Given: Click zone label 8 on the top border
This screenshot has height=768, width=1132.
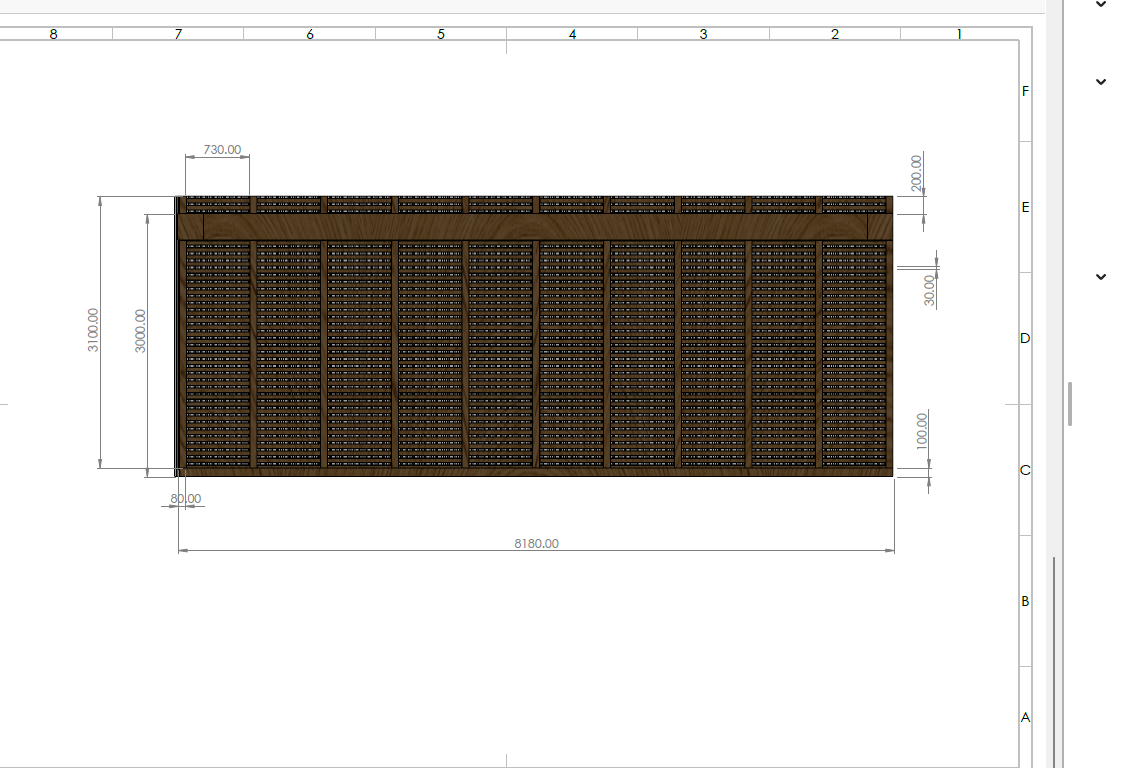Looking at the screenshot, I should click(x=53, y=34).
